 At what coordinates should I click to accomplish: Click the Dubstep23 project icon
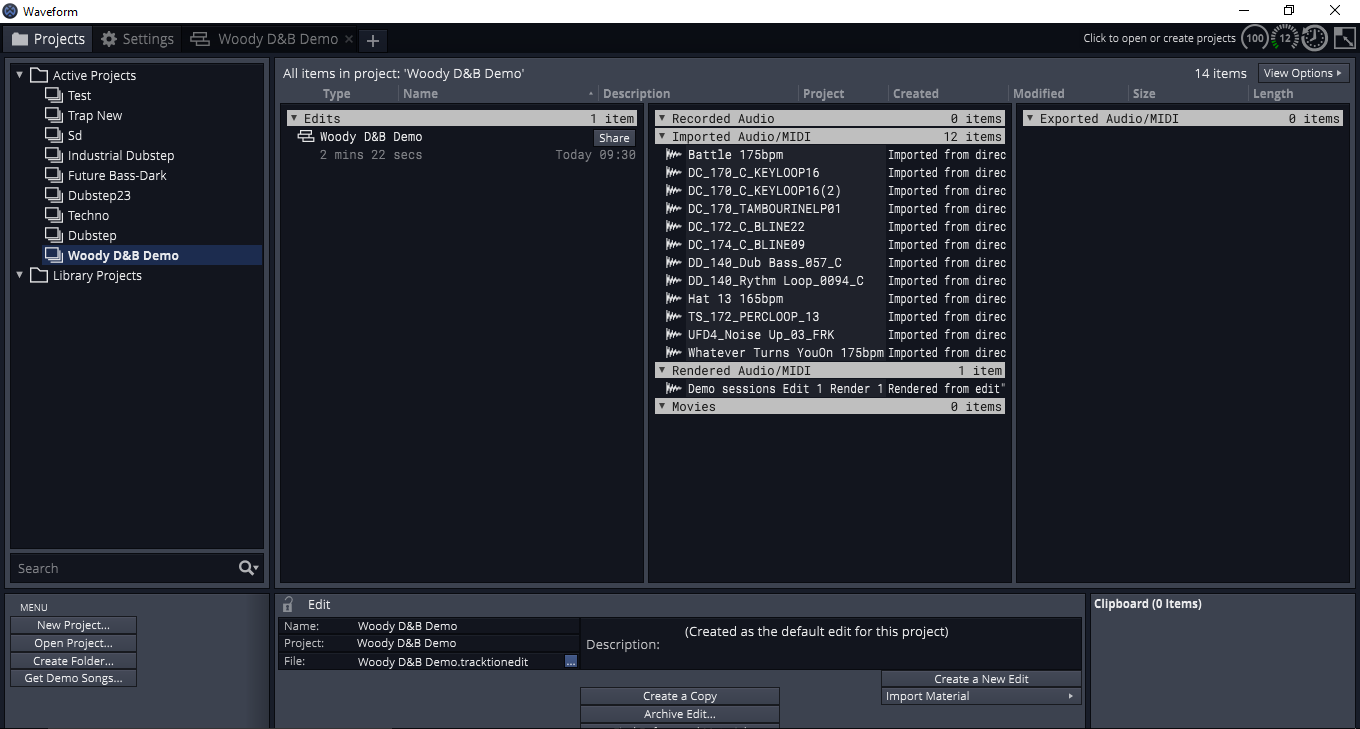click(x=54, y=195)
